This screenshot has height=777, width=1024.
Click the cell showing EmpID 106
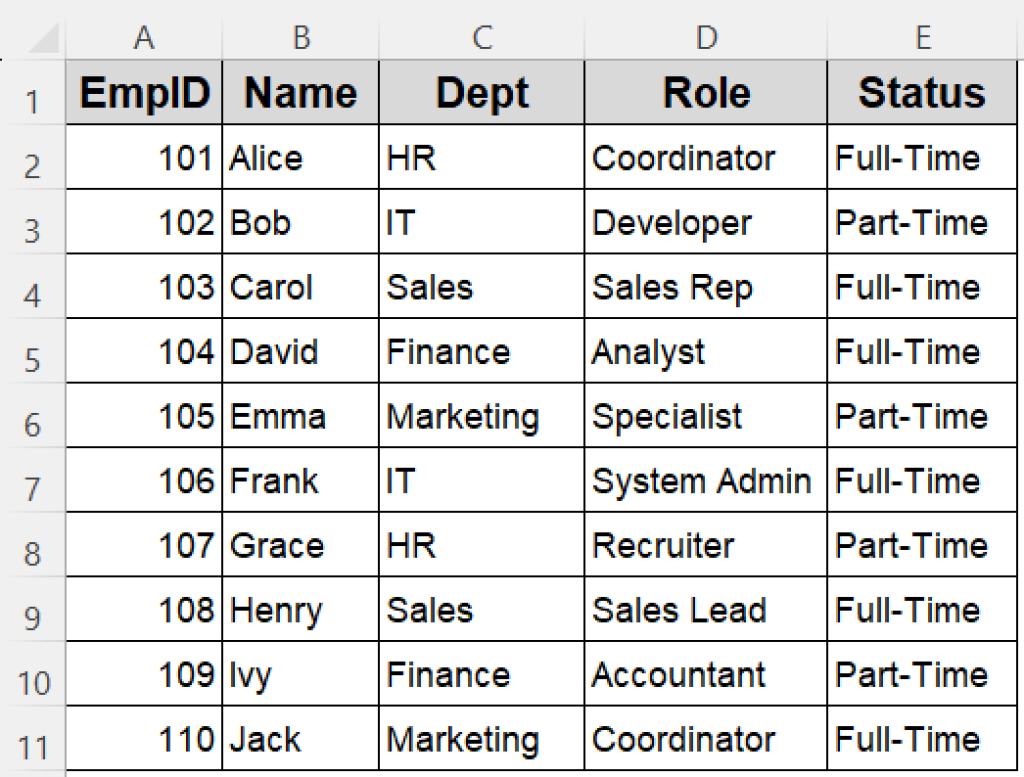[143, 480]
